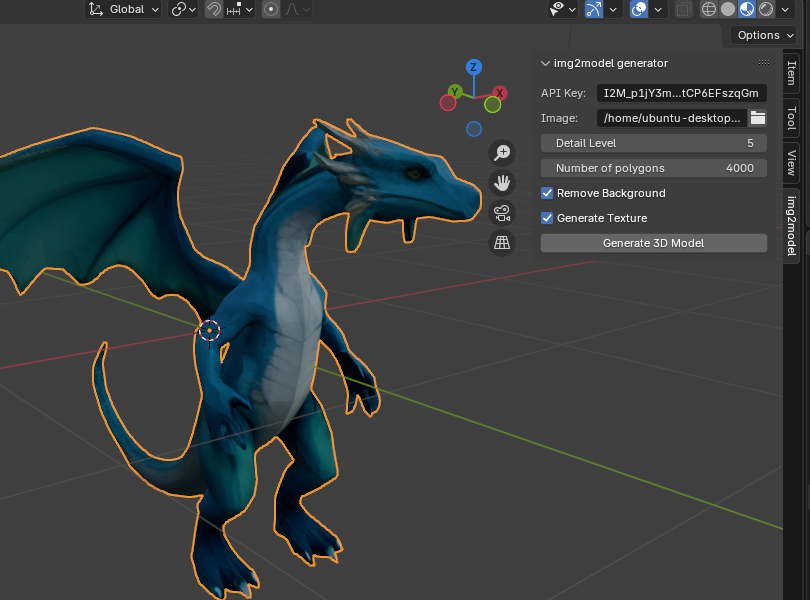Open the snapping settings dropdown
The image size is (810, 600).
(x=240, y=9)
